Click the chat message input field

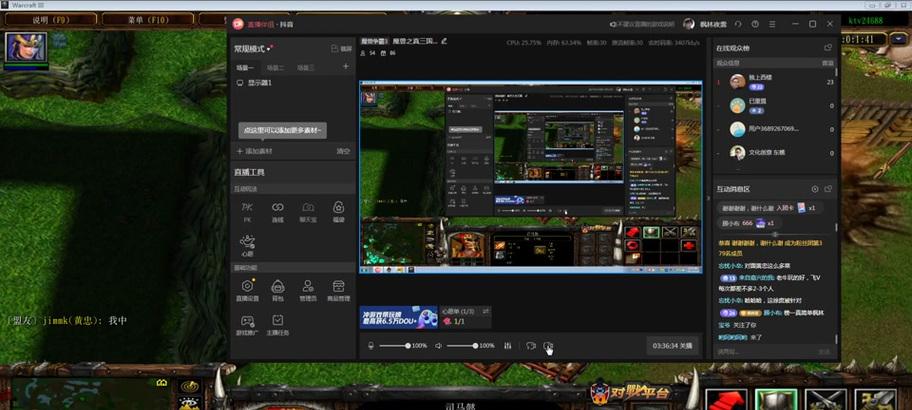point(767,351)
